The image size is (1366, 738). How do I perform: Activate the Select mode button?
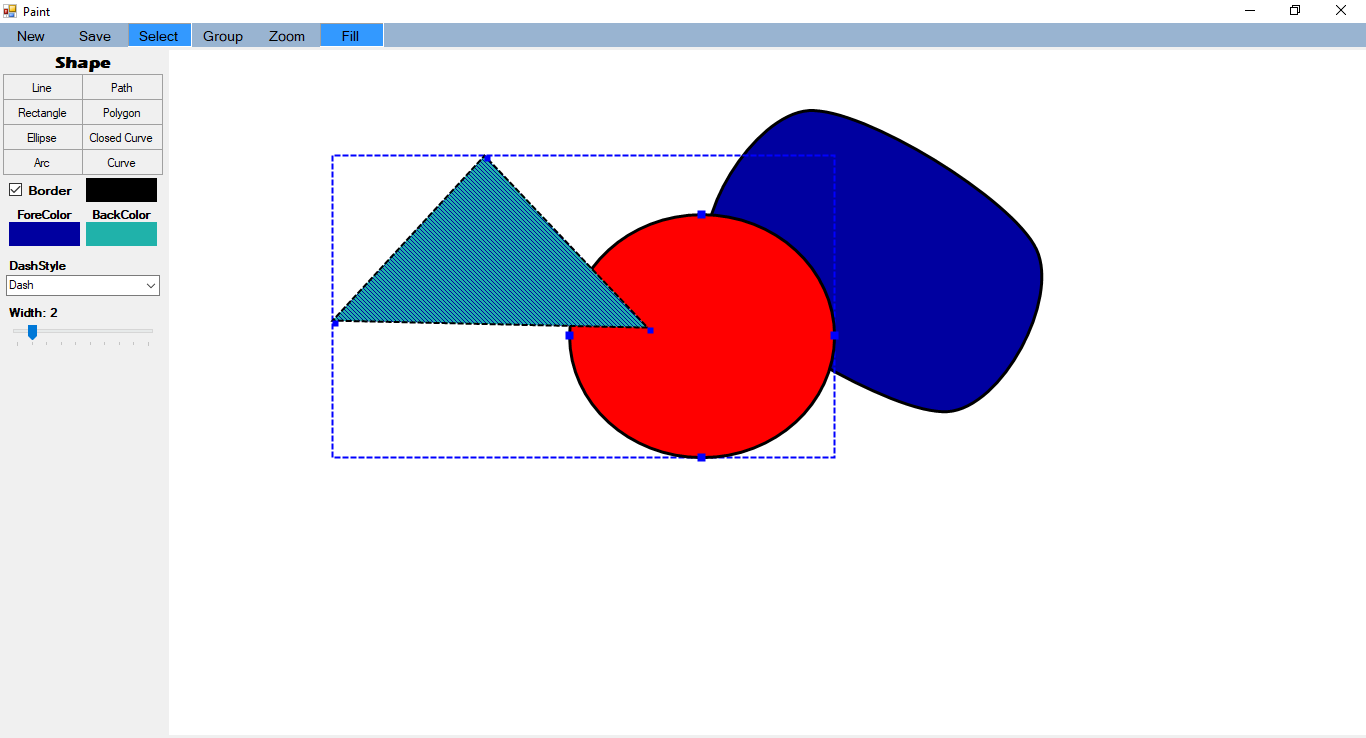tap(159, 36)
